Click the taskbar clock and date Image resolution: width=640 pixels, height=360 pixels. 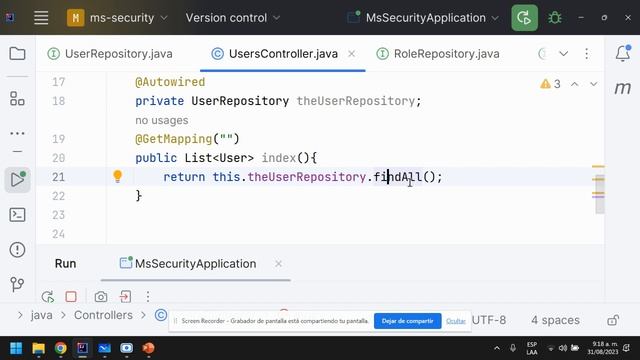tap(602, 348)
